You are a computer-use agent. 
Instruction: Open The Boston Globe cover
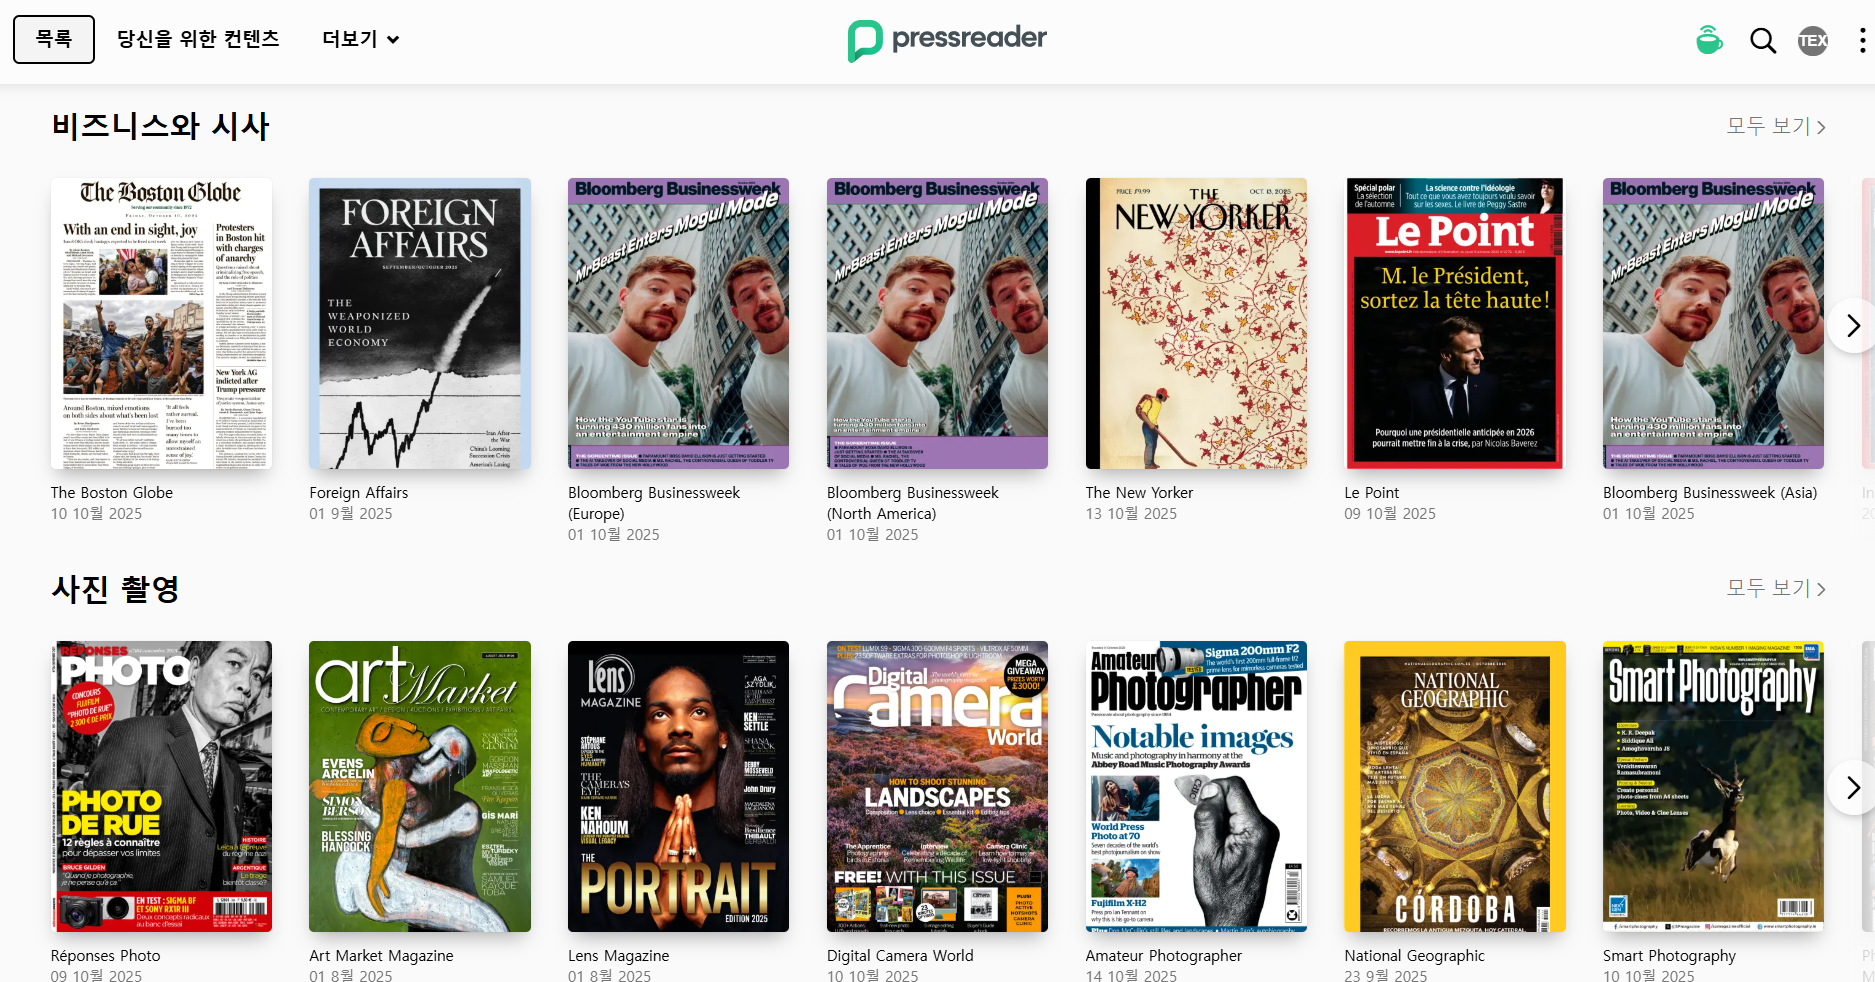pyautogui.click(x=161, y=323)
